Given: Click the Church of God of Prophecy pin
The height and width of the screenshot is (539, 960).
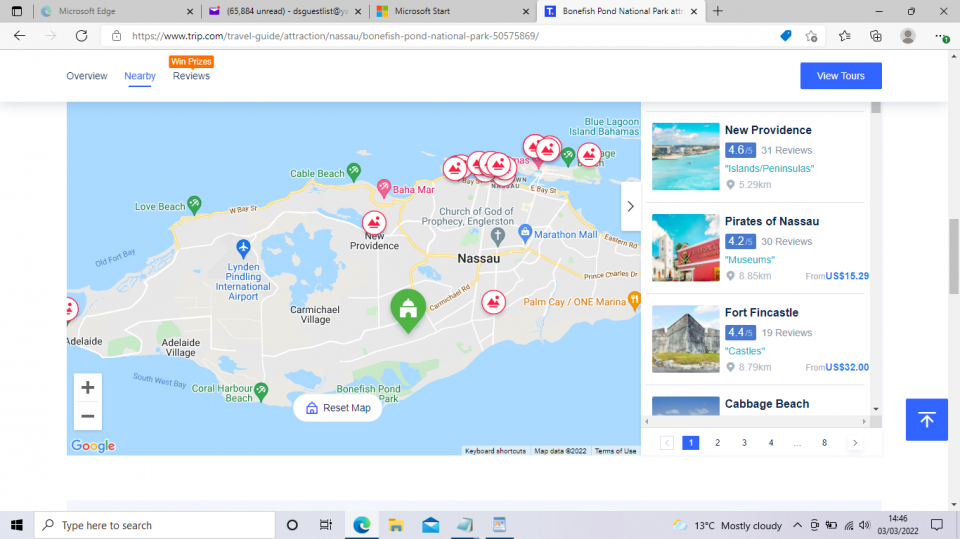Looking at the screenshot, I should coord(498,236).
